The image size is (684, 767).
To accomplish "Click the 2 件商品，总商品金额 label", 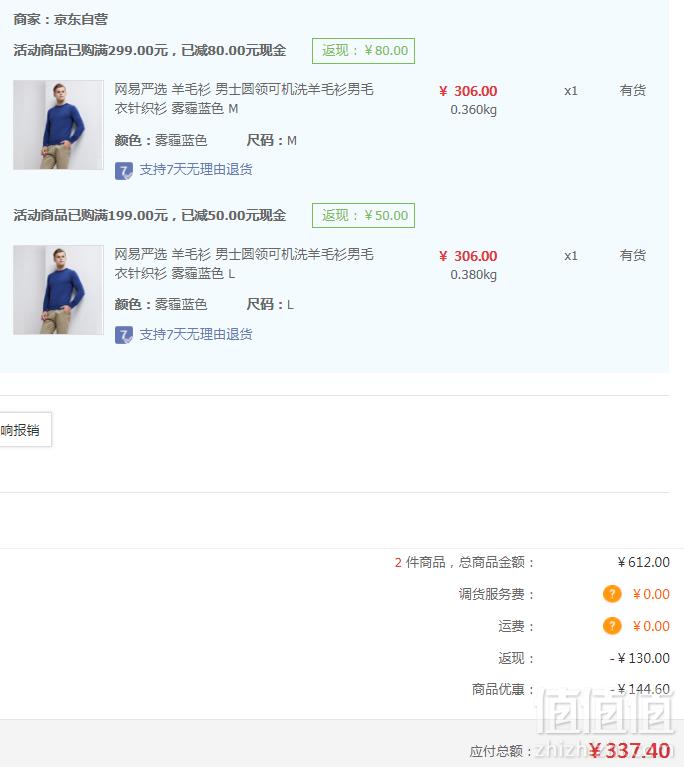I will pos(464,562).
